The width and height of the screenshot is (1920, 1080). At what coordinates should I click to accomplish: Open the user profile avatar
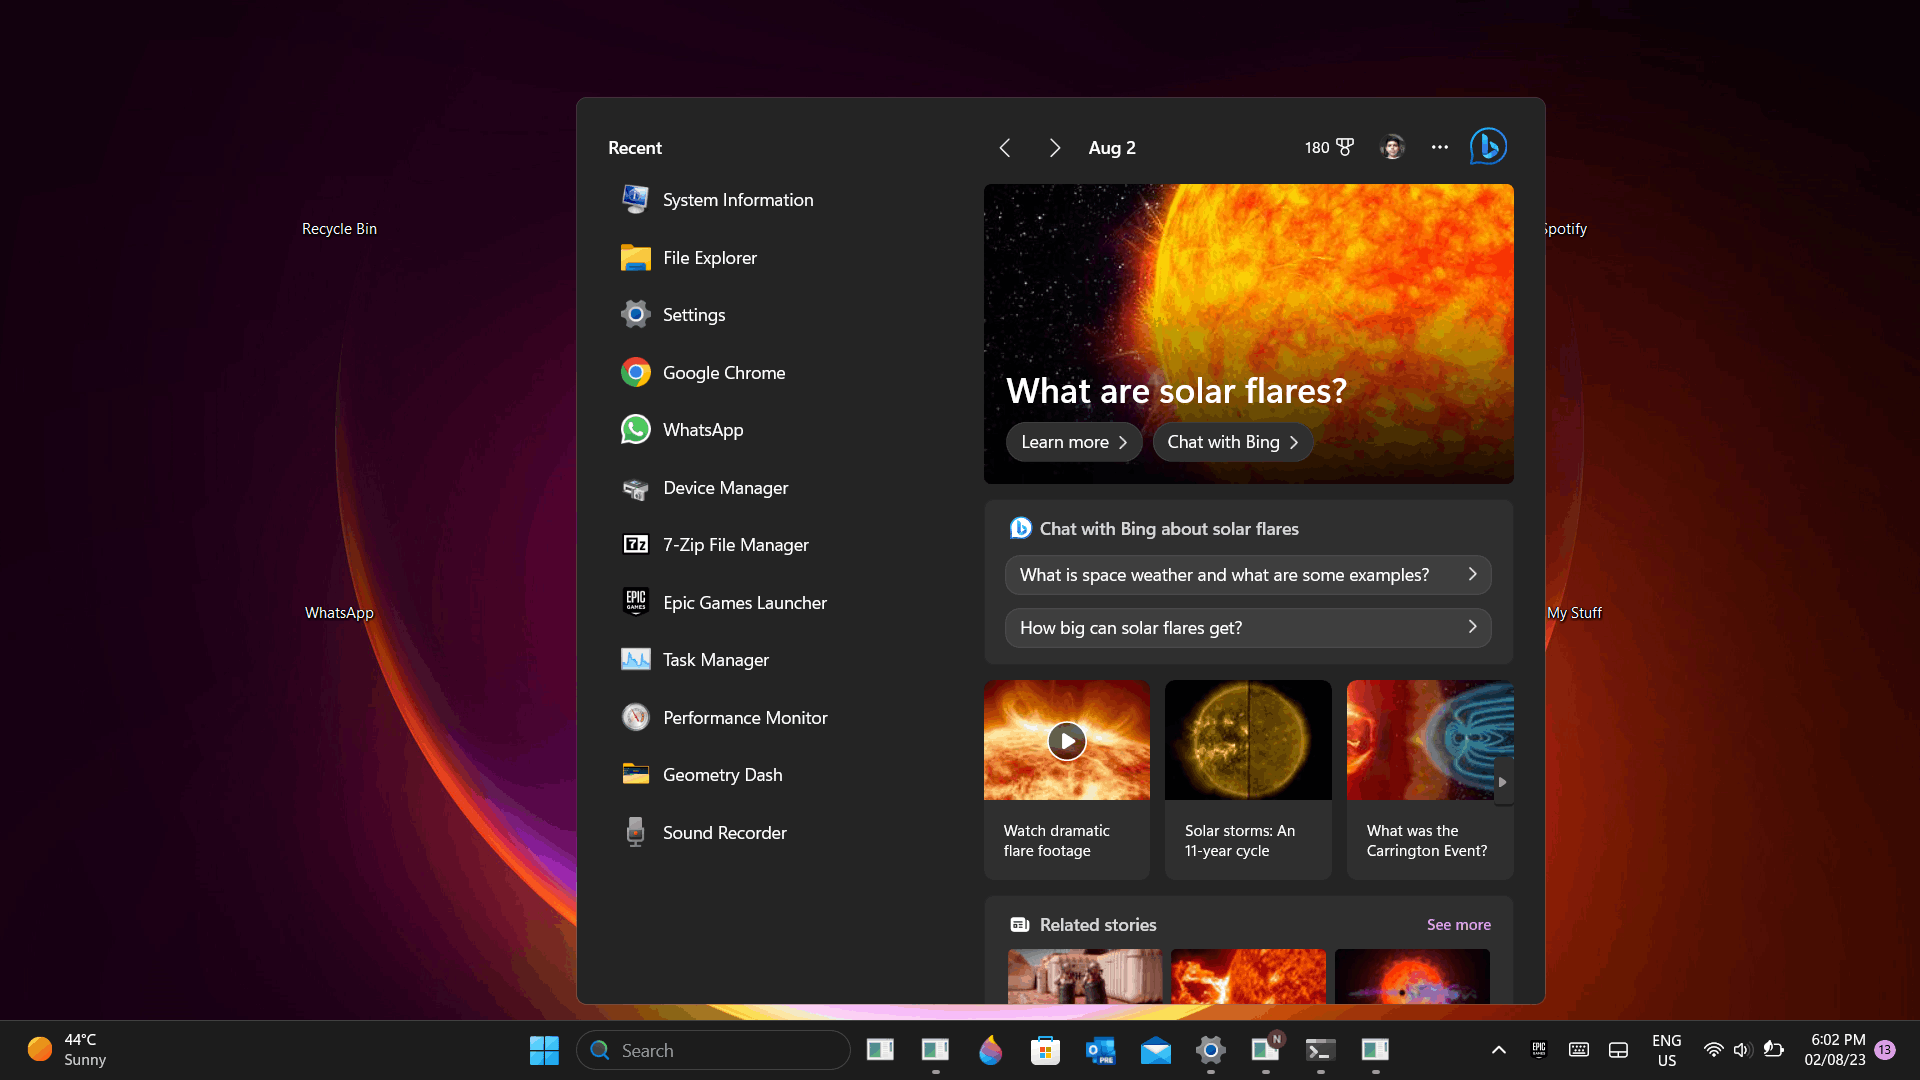tap(1392, 147)
